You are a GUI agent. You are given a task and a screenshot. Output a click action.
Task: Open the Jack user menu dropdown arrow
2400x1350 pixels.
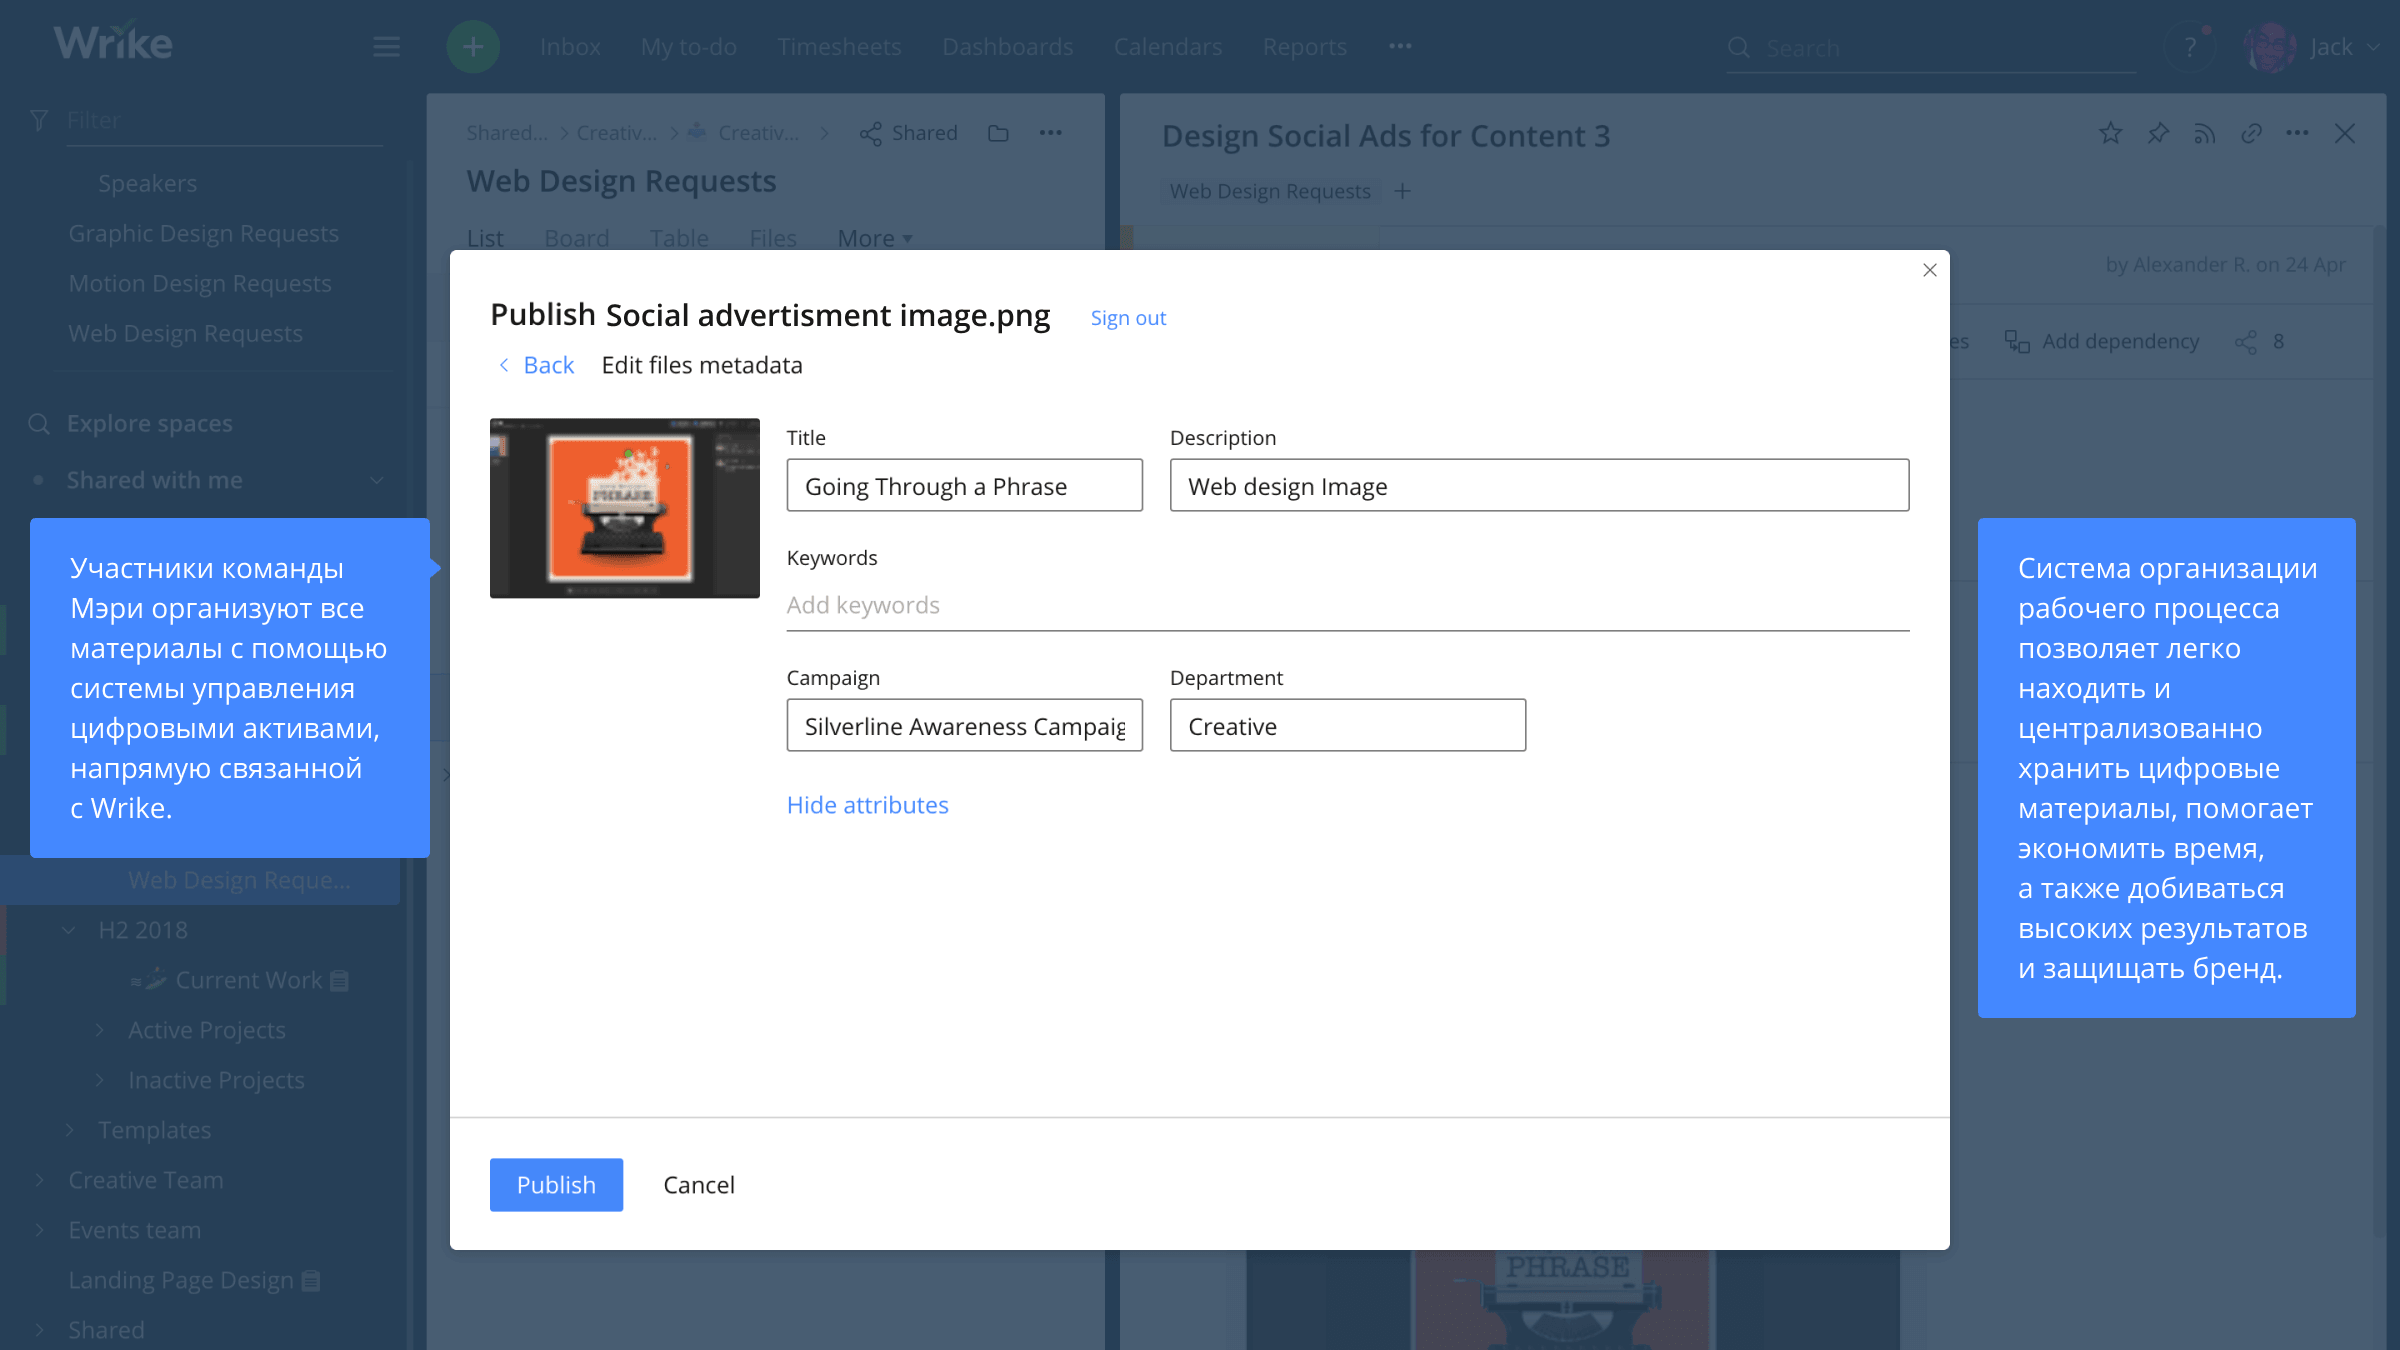[x=2374, y=47]
